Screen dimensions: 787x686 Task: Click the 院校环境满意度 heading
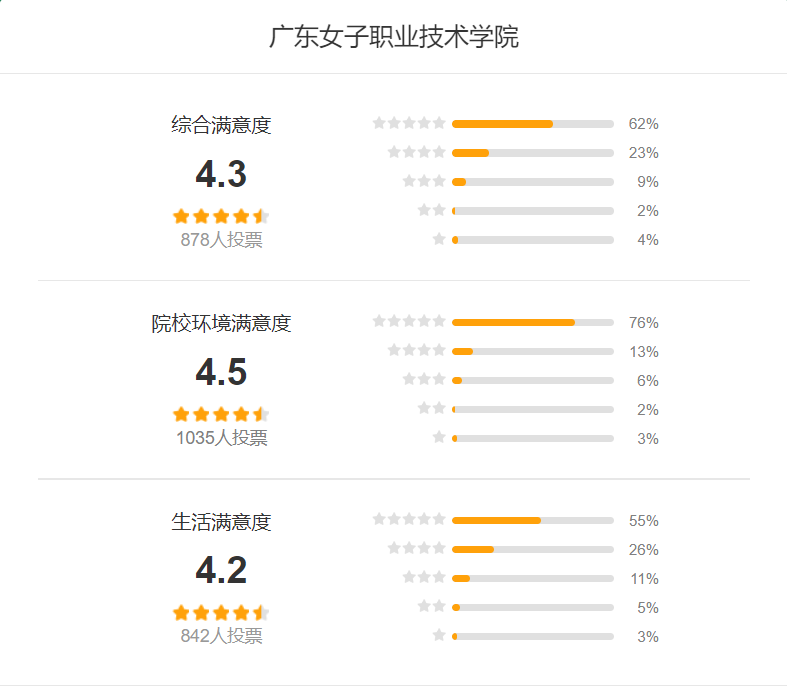tap(221, 323)
